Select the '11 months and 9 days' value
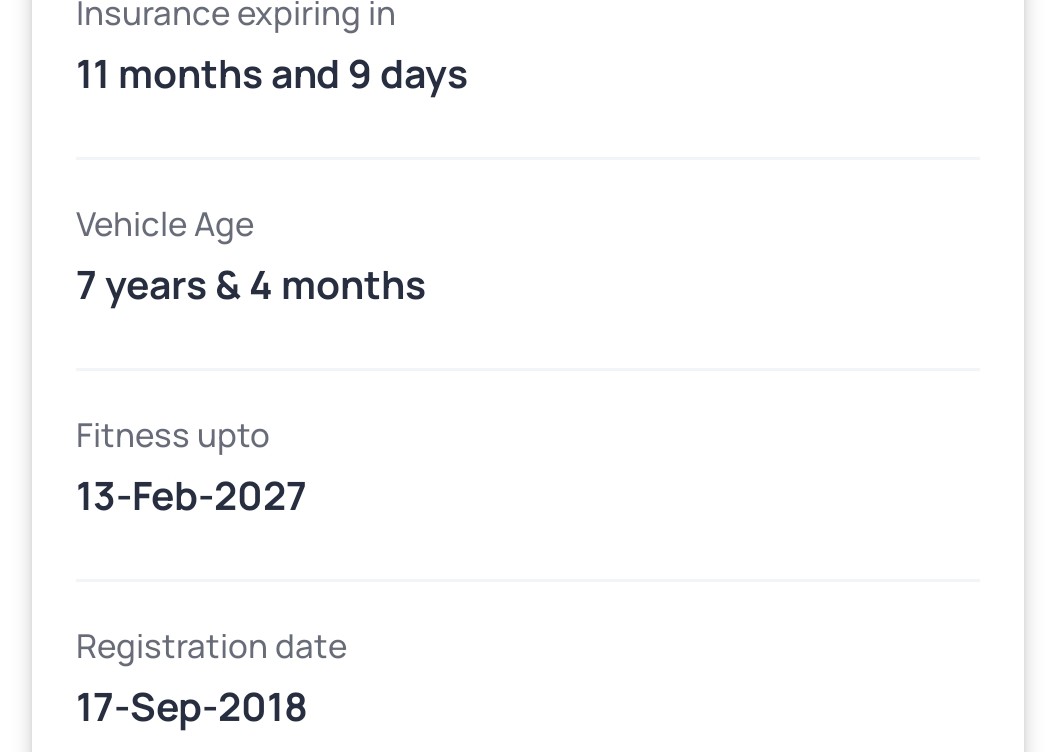 271,75
